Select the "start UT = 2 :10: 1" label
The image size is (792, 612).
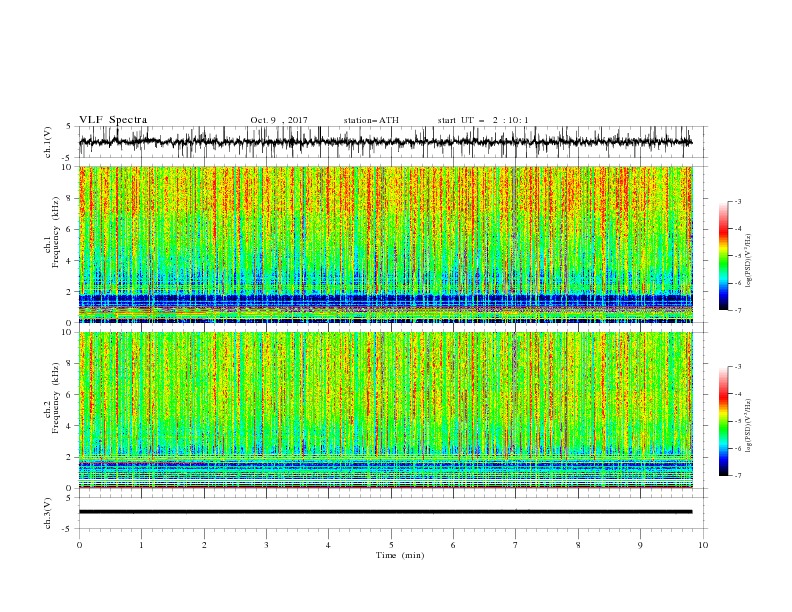click(483, 120)
